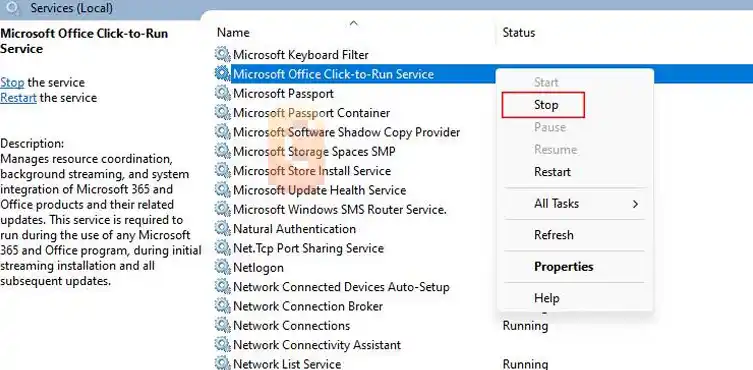753x370 pixels.
Task: Click Running status of Network Connections
Action: 525,326
